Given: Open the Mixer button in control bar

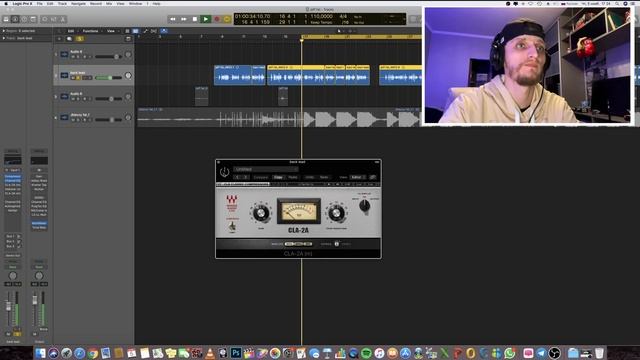Looking at the screenshot, I should coord(53,19).
